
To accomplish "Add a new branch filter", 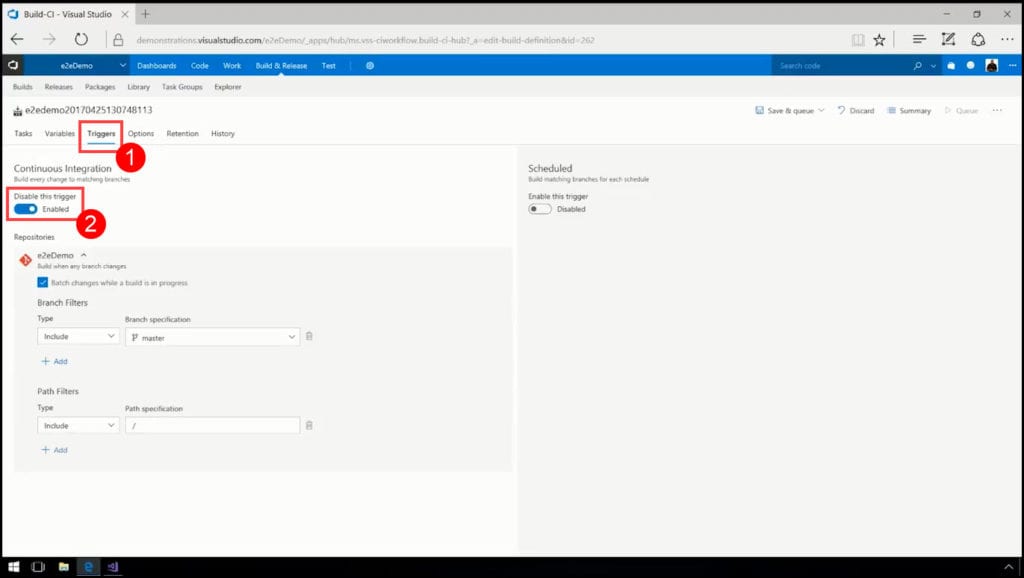I will 54,361.
